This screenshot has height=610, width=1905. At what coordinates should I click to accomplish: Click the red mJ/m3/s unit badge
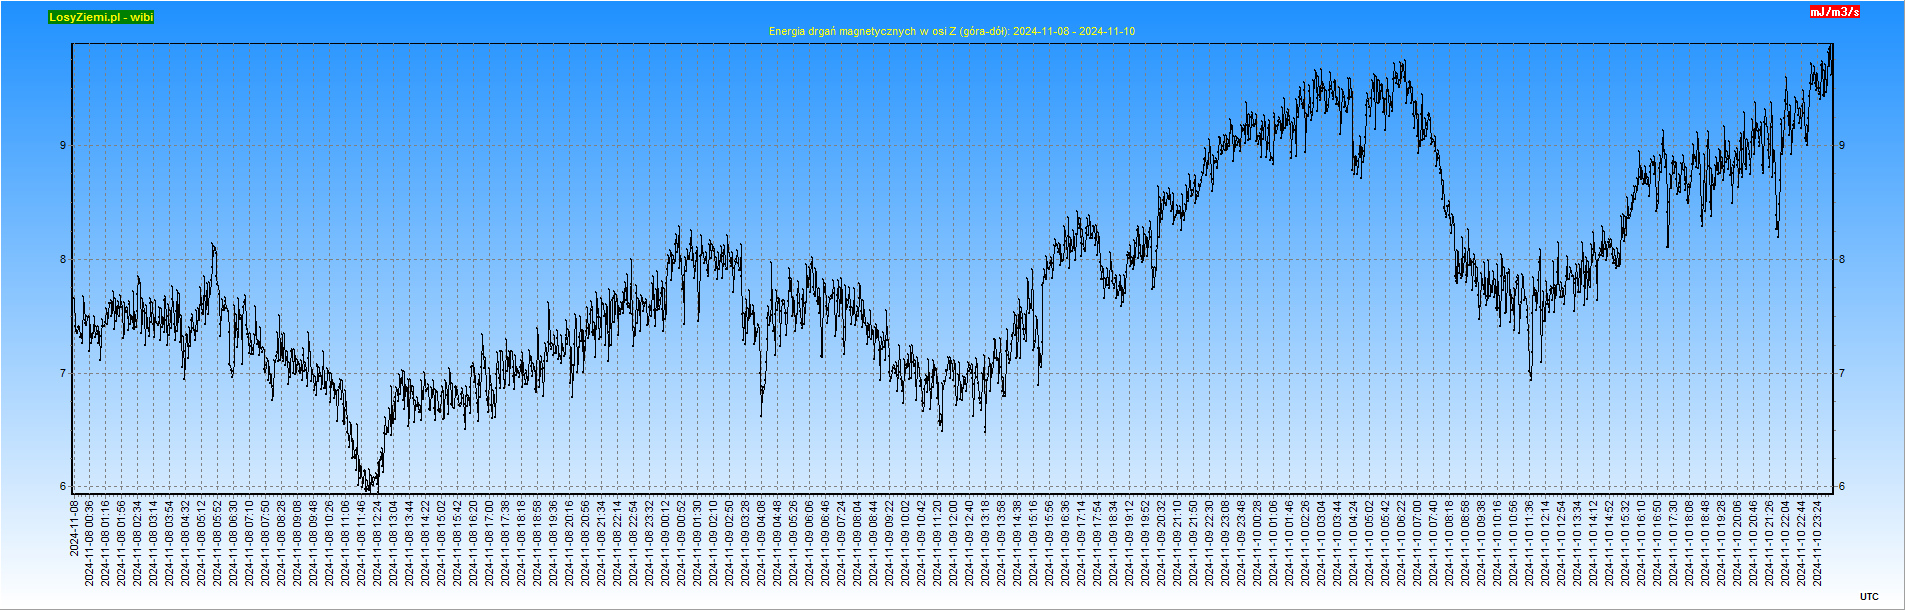click(x=1834, y=12)
